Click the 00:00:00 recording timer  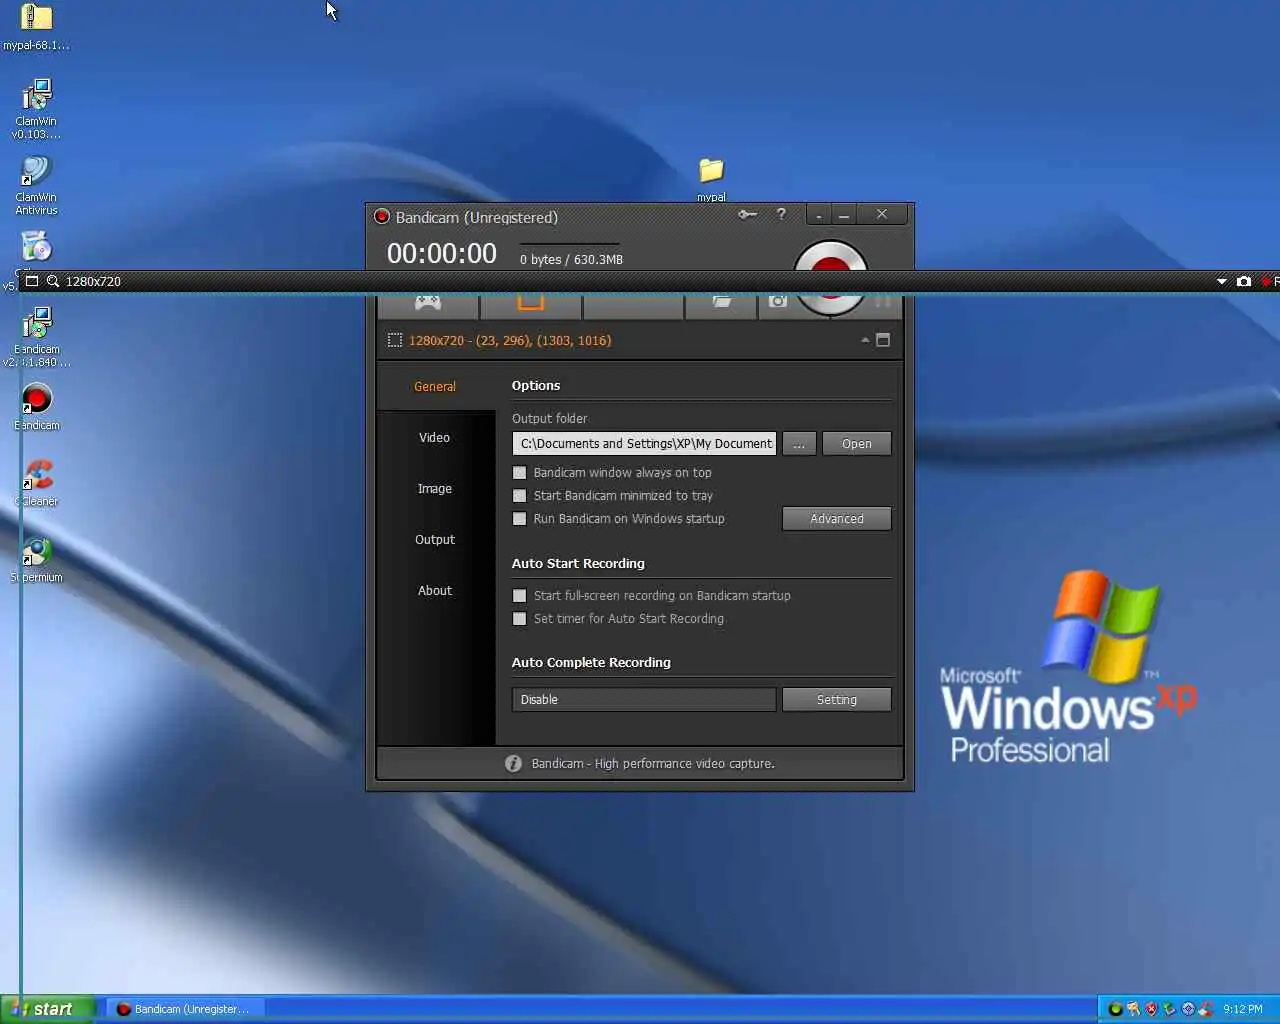click(x=442, y=253)
